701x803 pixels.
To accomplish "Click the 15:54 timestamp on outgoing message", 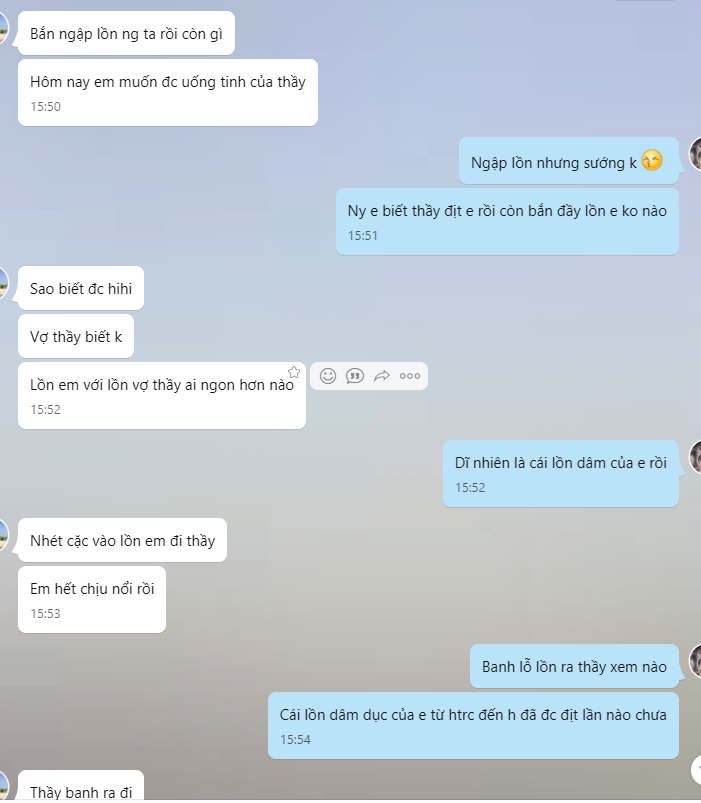I will [x=295, y=739].
